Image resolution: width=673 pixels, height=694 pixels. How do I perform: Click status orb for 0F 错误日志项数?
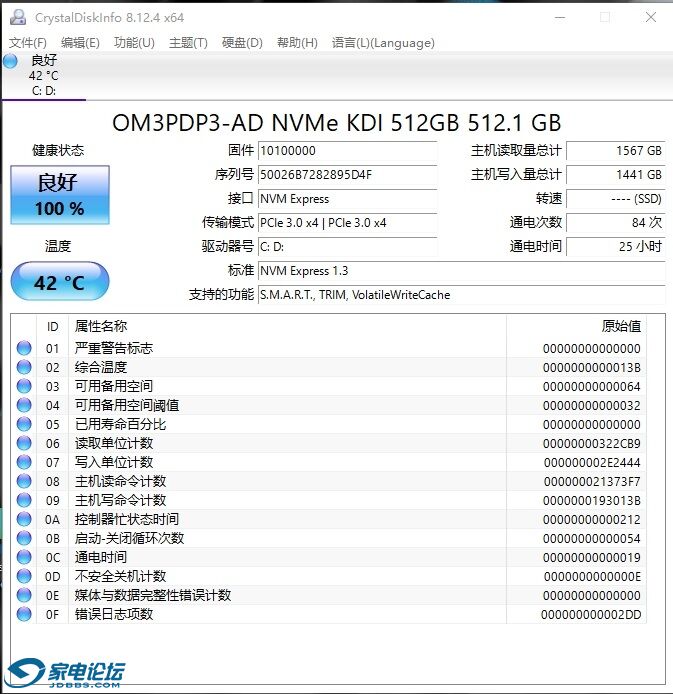24,614
